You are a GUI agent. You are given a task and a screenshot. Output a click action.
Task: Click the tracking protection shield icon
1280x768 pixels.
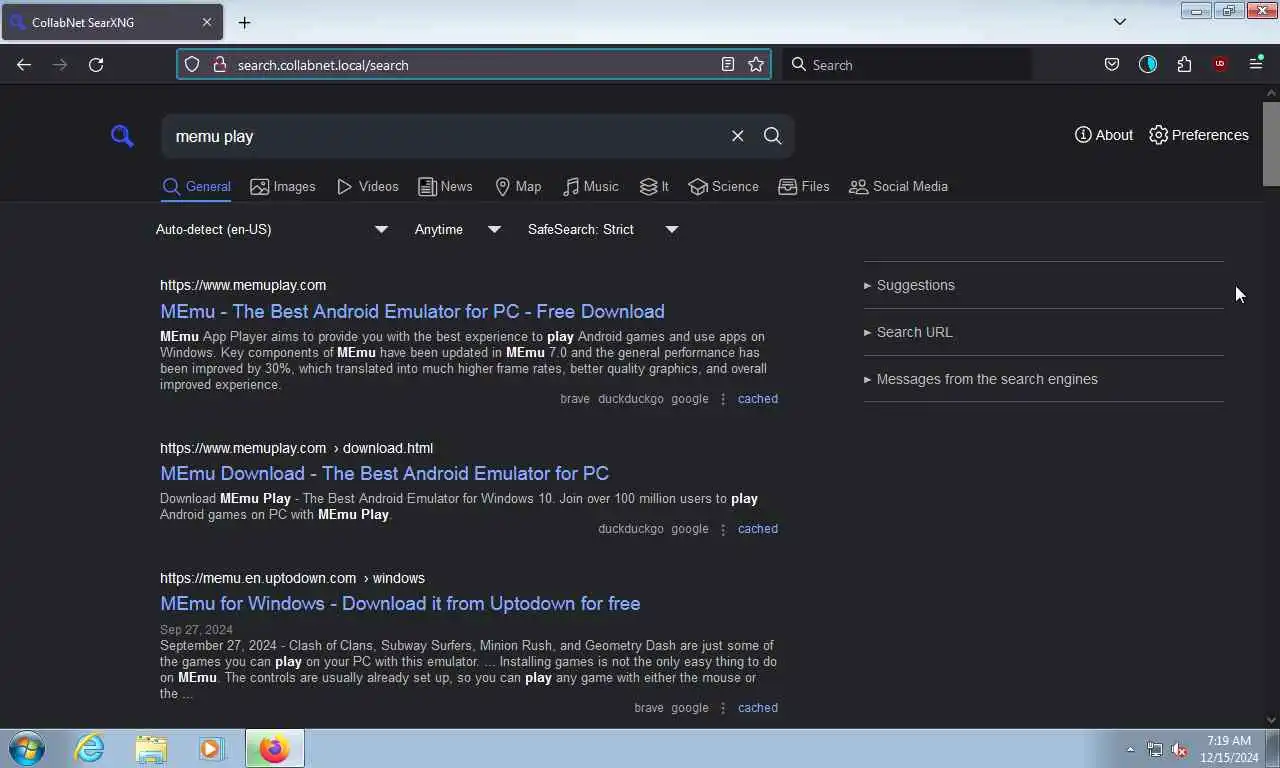pos(192,64)
